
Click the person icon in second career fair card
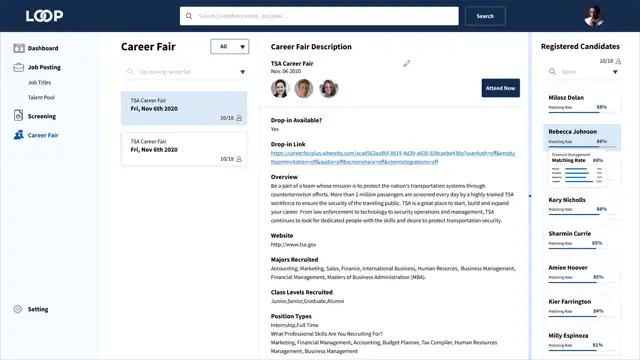[239, 159]
